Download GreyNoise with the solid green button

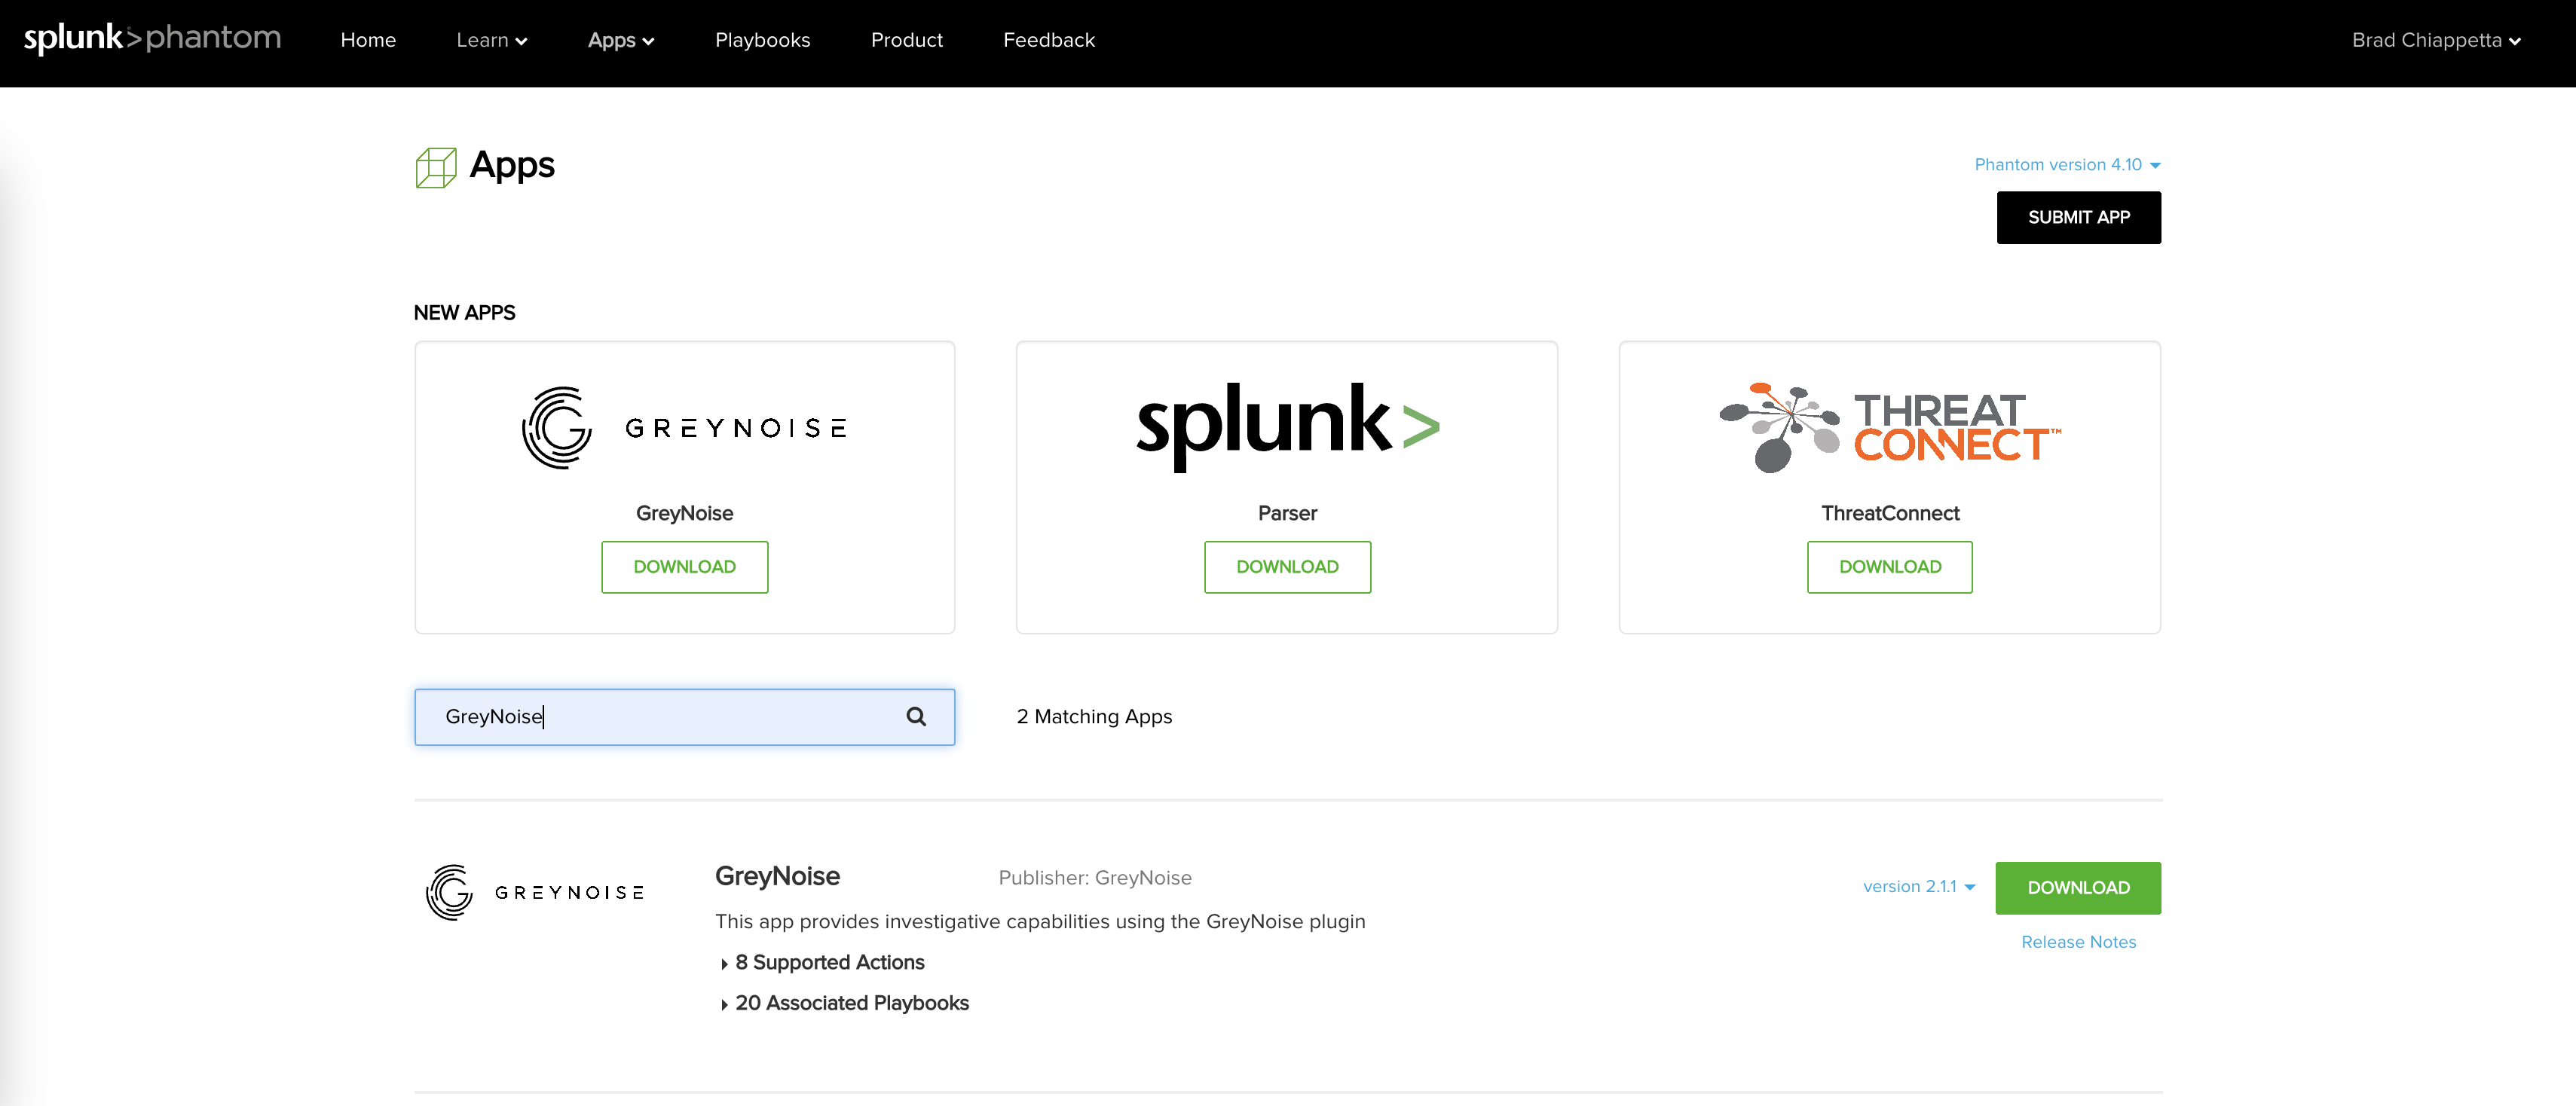[x=2077, y=887]
